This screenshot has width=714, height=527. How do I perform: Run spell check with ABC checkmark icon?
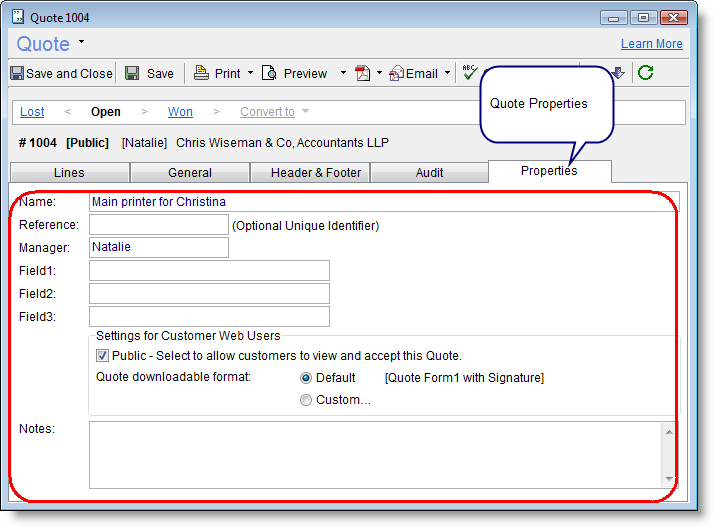pyautogui.click(x=469, y=72)
